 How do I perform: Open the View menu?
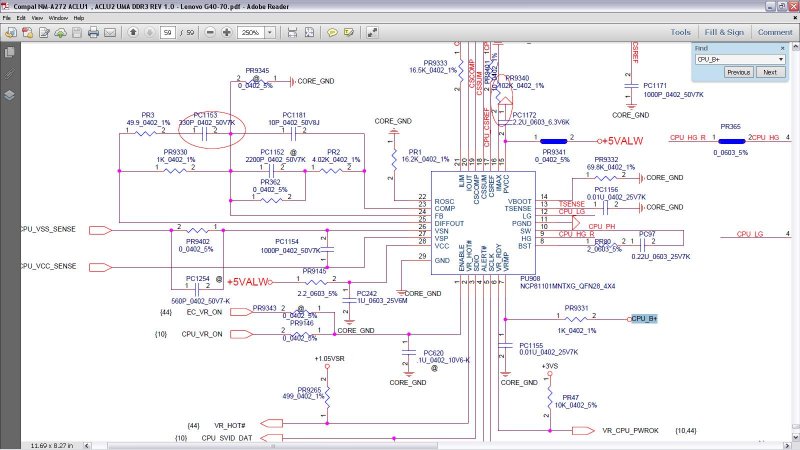(x=37, y=18)
